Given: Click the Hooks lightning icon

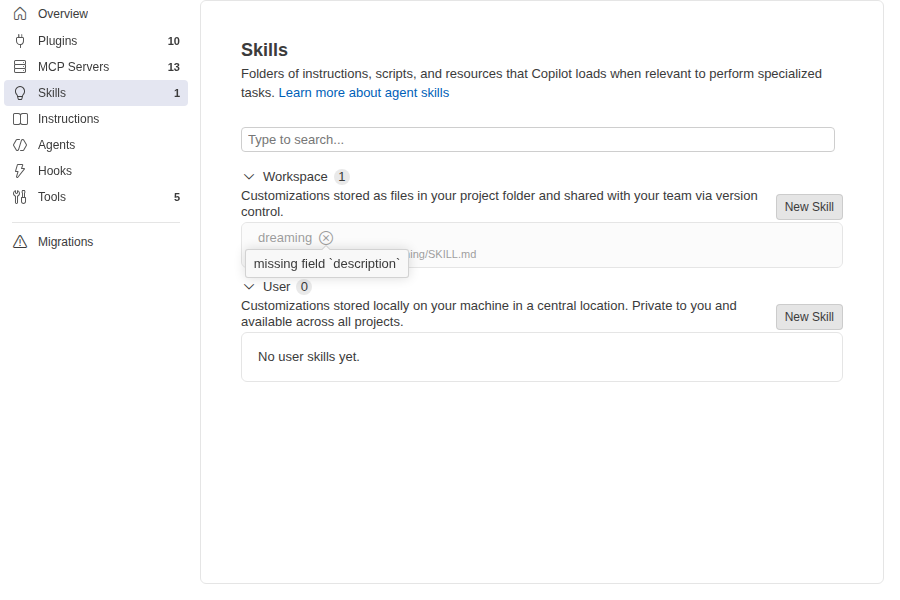Looking at the screenshot, I should point(20,171).
